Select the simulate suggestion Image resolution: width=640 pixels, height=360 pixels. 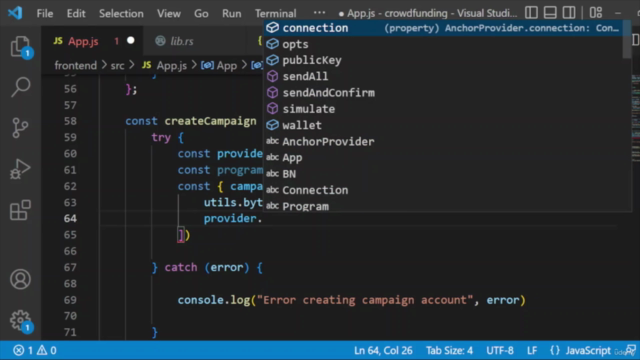click(443, 109)
